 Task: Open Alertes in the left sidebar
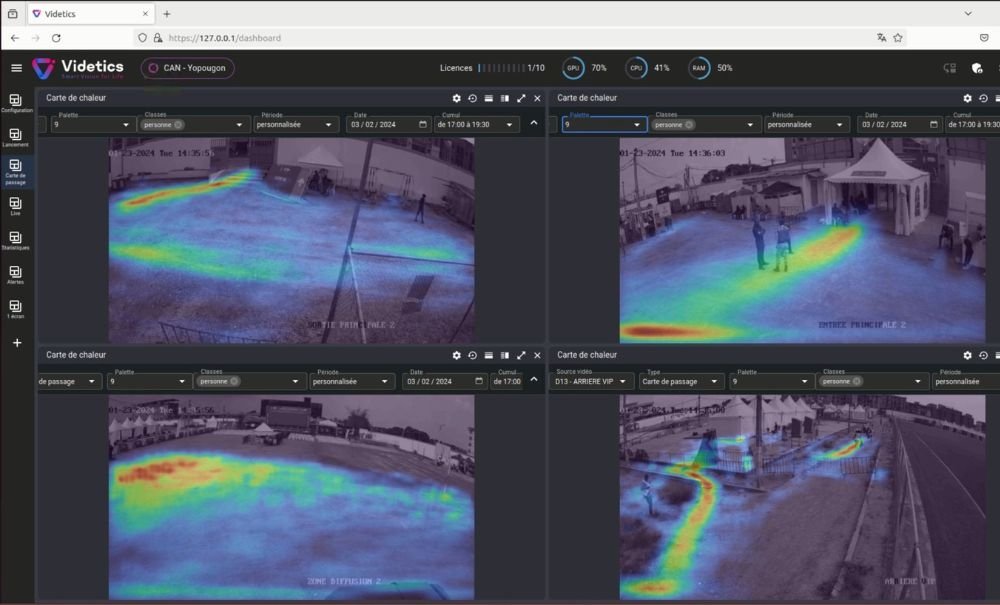click(16, 275)
